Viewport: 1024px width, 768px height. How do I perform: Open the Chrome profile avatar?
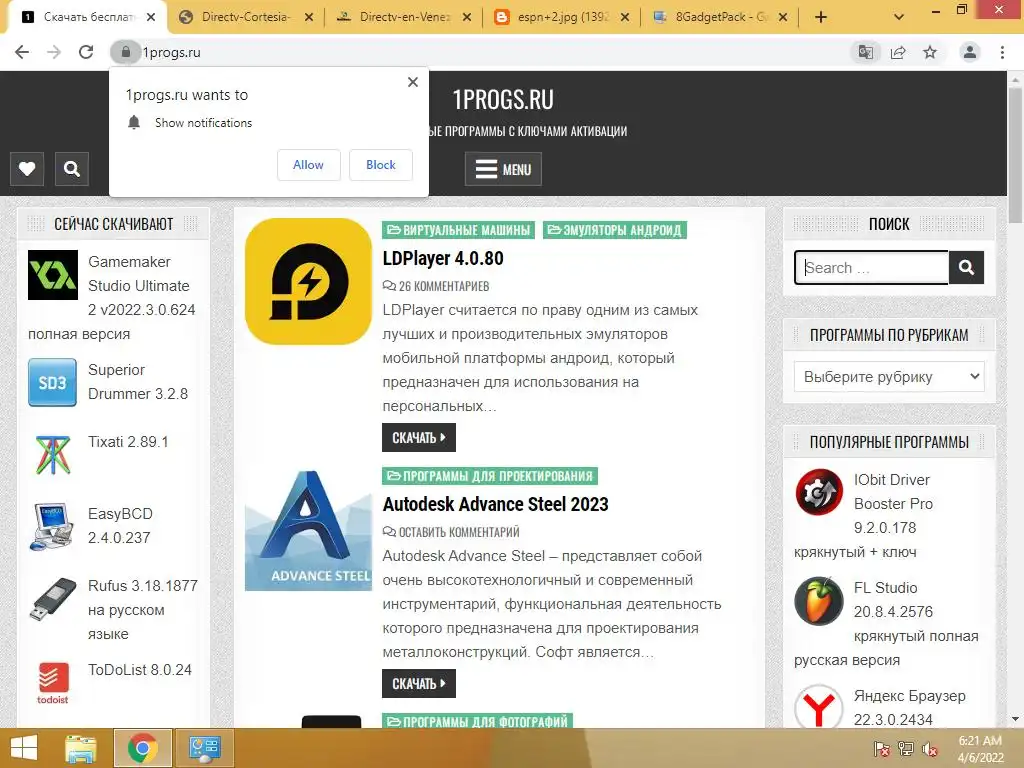tap(970, 52)
